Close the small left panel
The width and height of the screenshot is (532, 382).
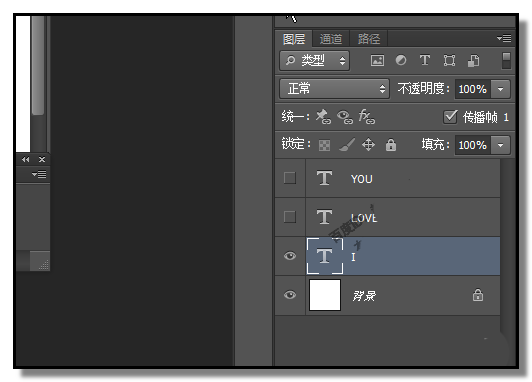pos(42,159)
